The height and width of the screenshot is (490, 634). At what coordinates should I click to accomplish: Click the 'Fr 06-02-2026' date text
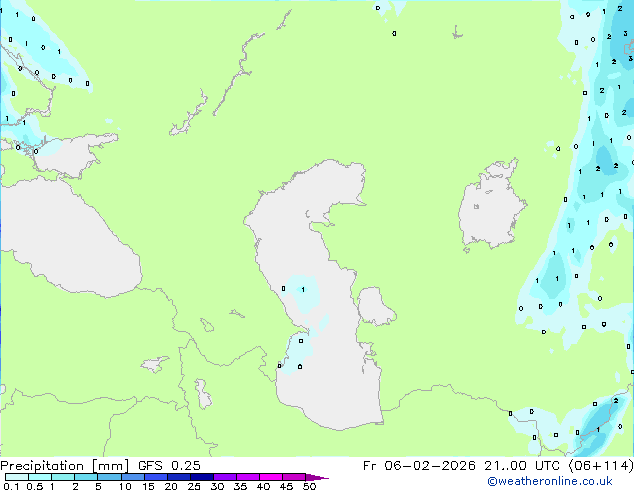(x=419, y=466)
